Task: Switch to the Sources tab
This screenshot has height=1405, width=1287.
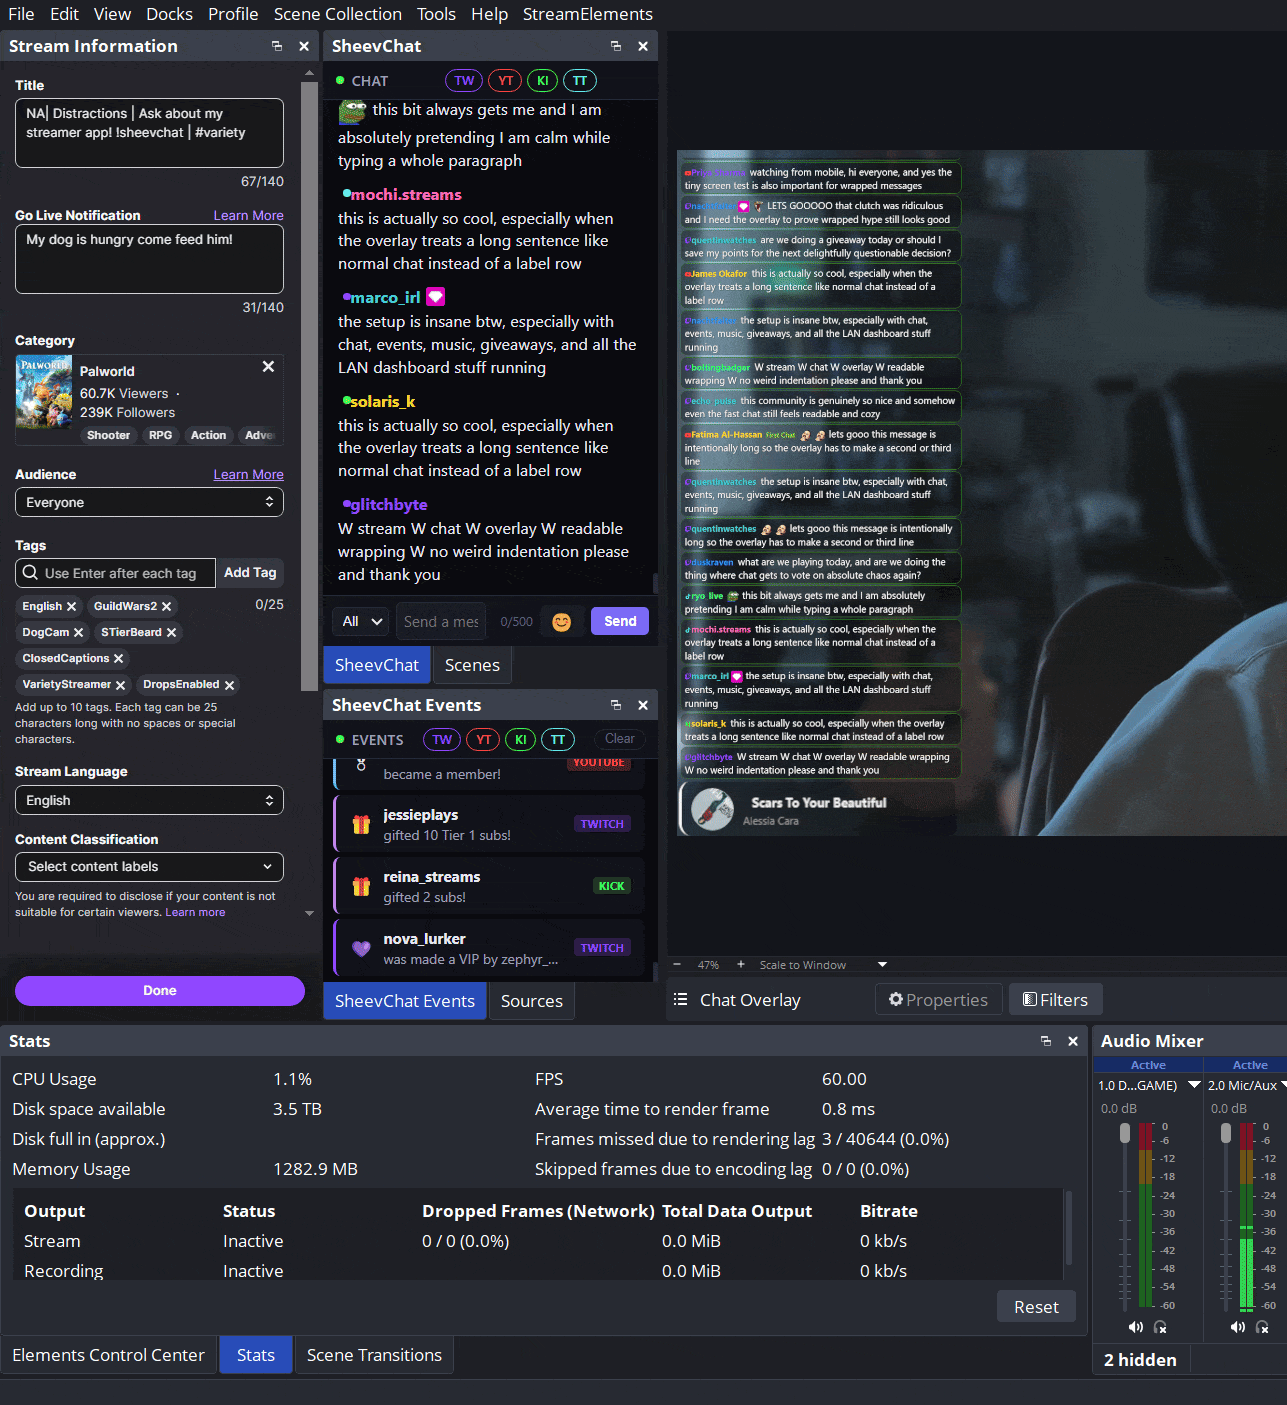Action: coord(532,1001)
